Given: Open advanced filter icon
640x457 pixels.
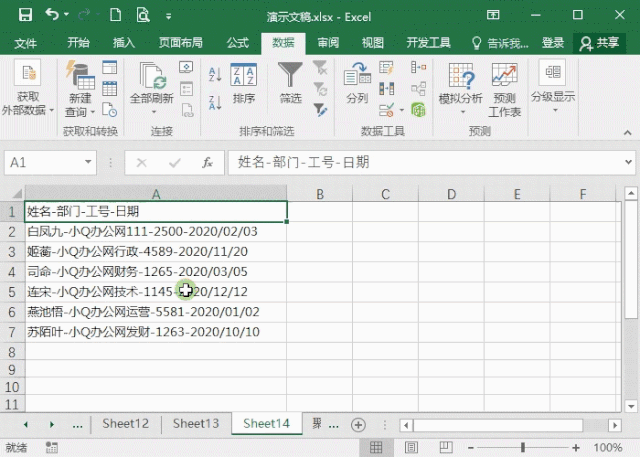Looking at the screenshot, I should tap(320, 110).
